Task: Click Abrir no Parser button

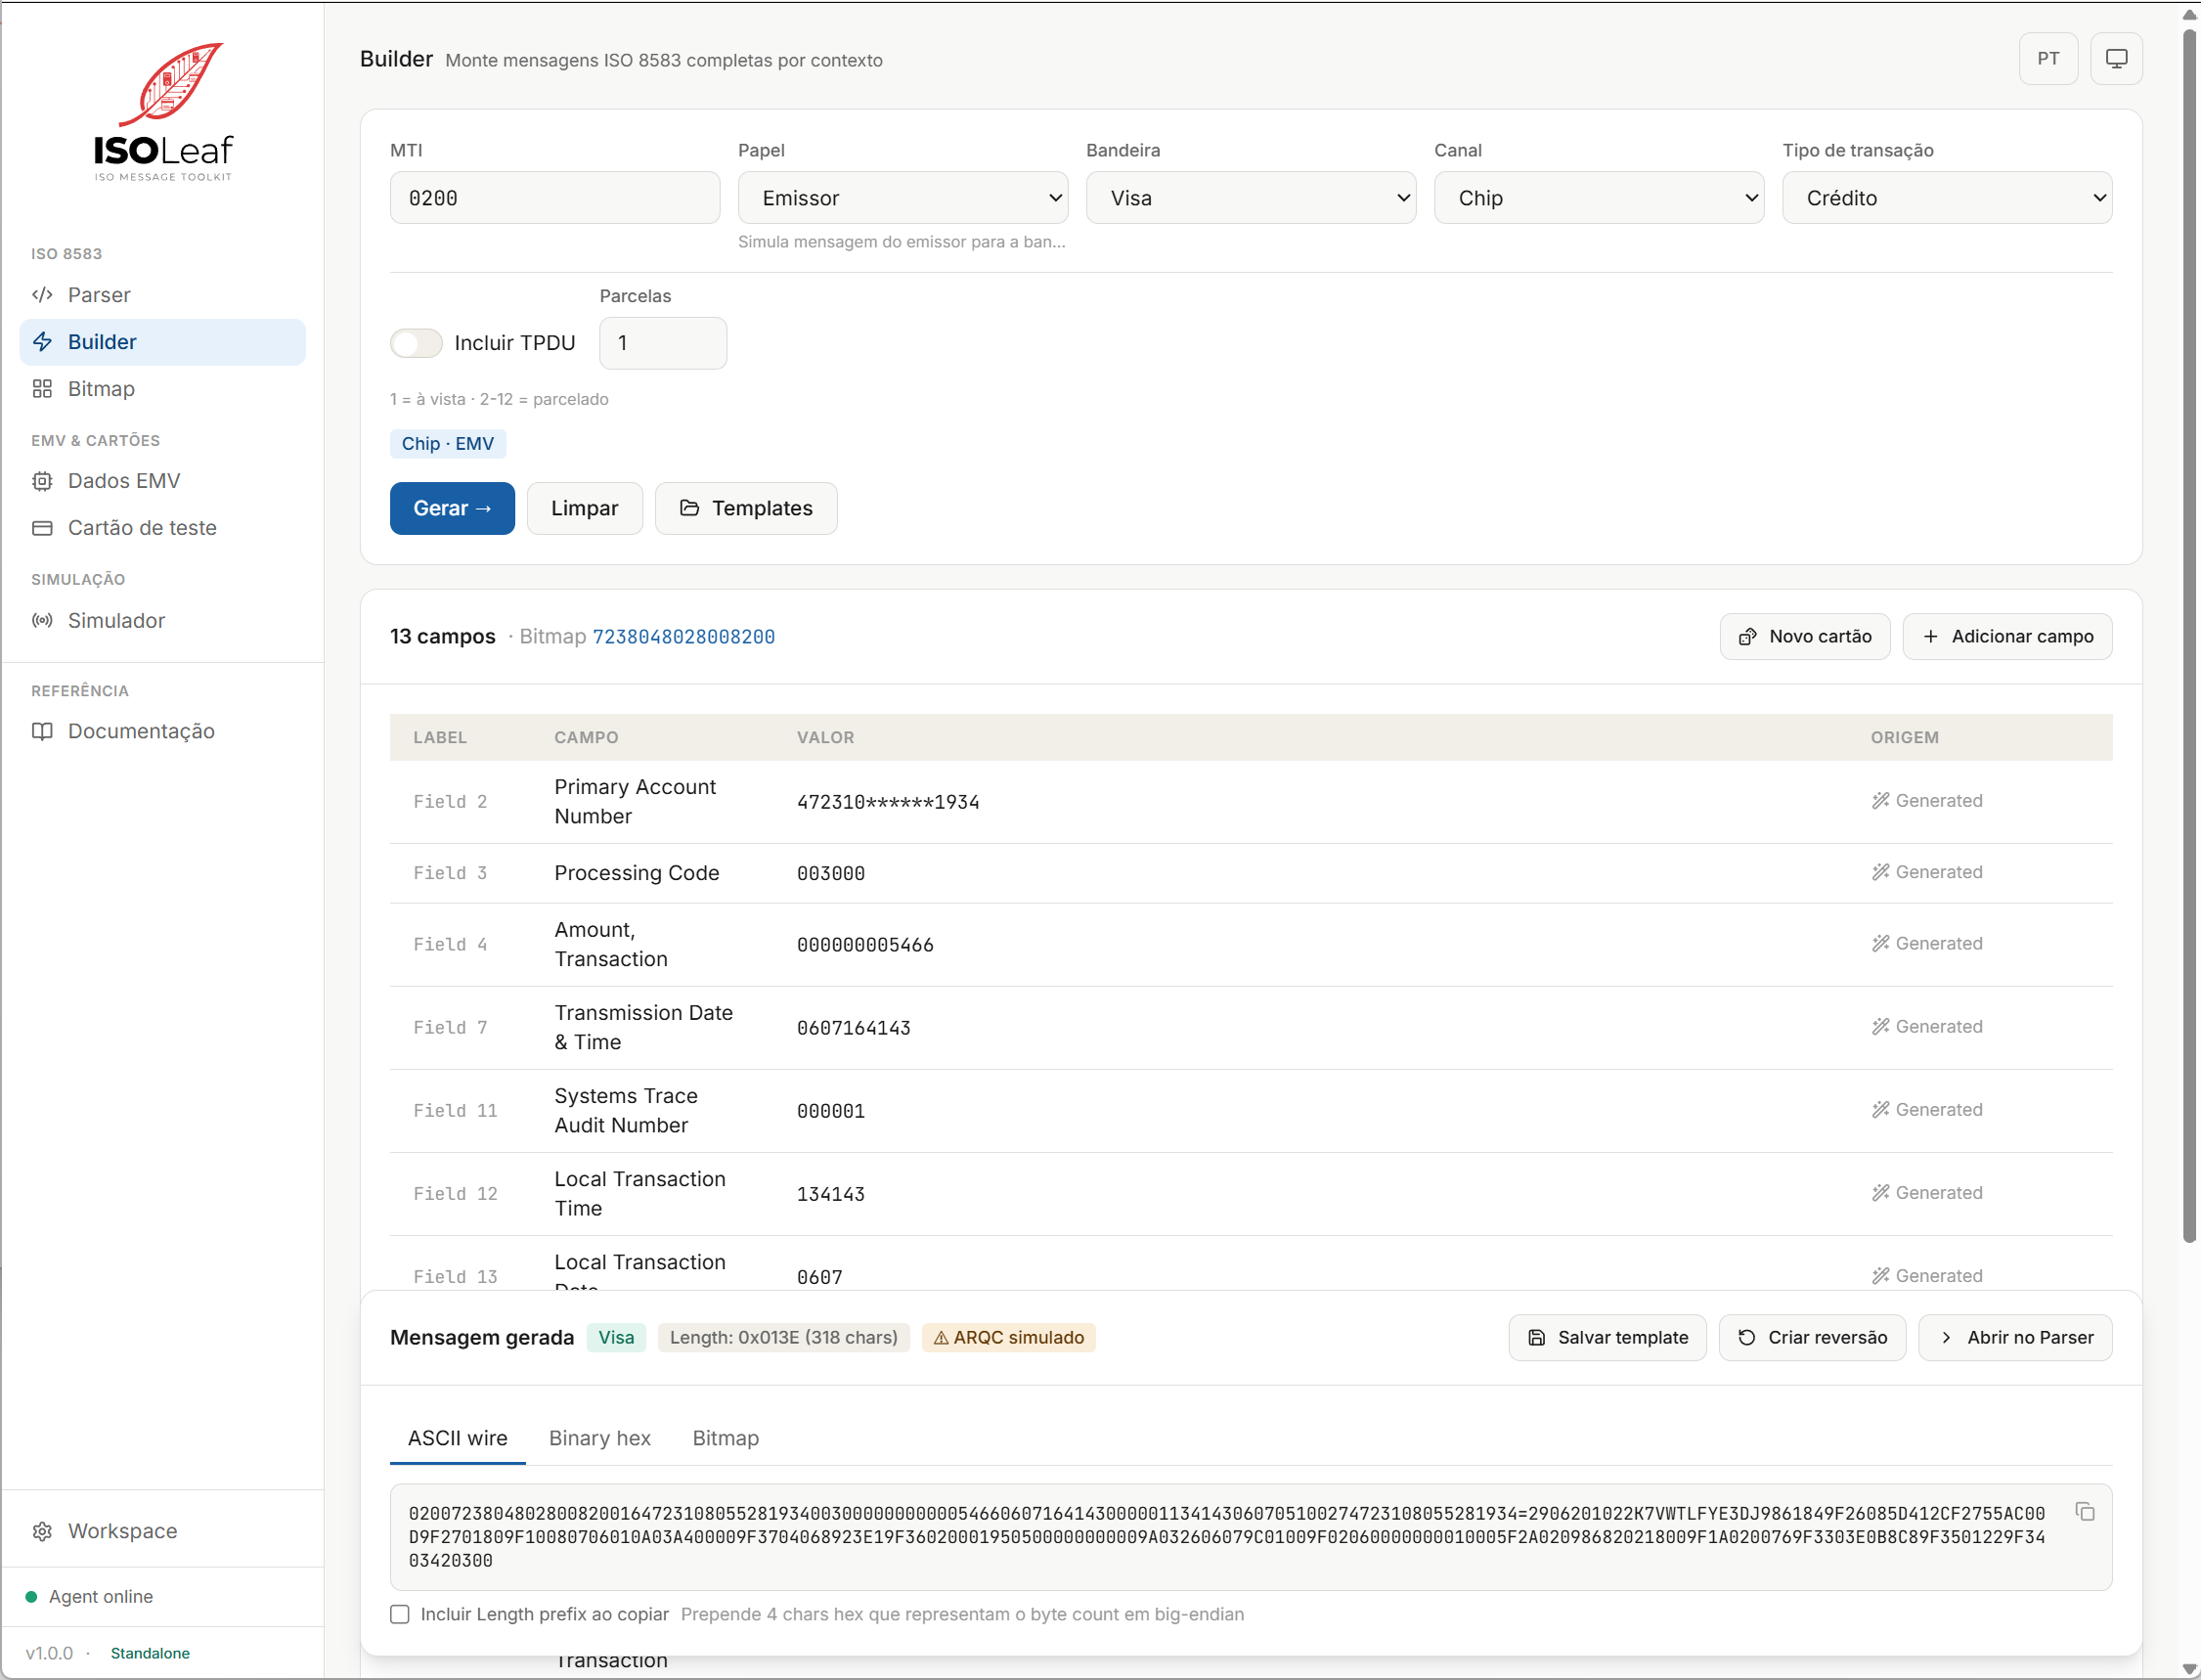Action: (x=2014, y=1338)
